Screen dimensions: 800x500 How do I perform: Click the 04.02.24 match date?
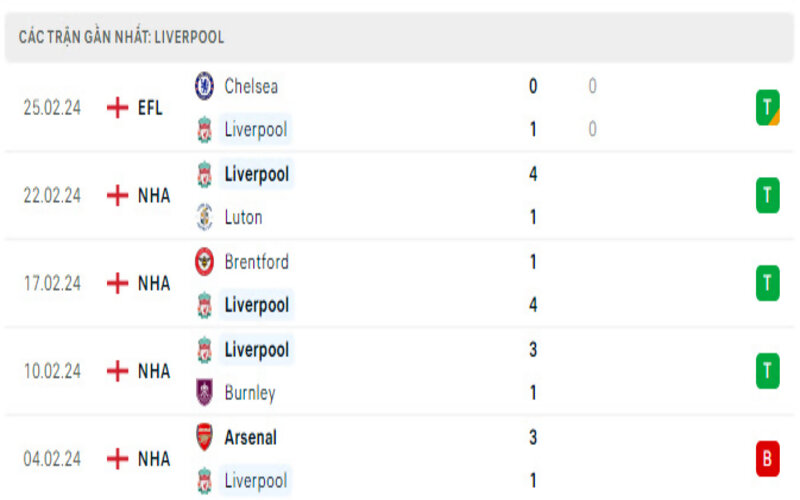pyautogui.click(x=52, y=459)
